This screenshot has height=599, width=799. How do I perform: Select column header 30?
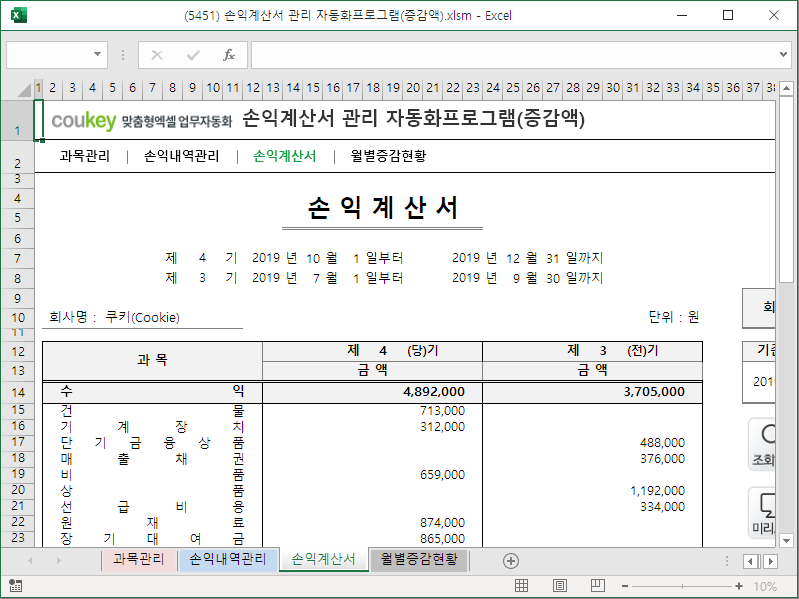click(x=613, y=88)
